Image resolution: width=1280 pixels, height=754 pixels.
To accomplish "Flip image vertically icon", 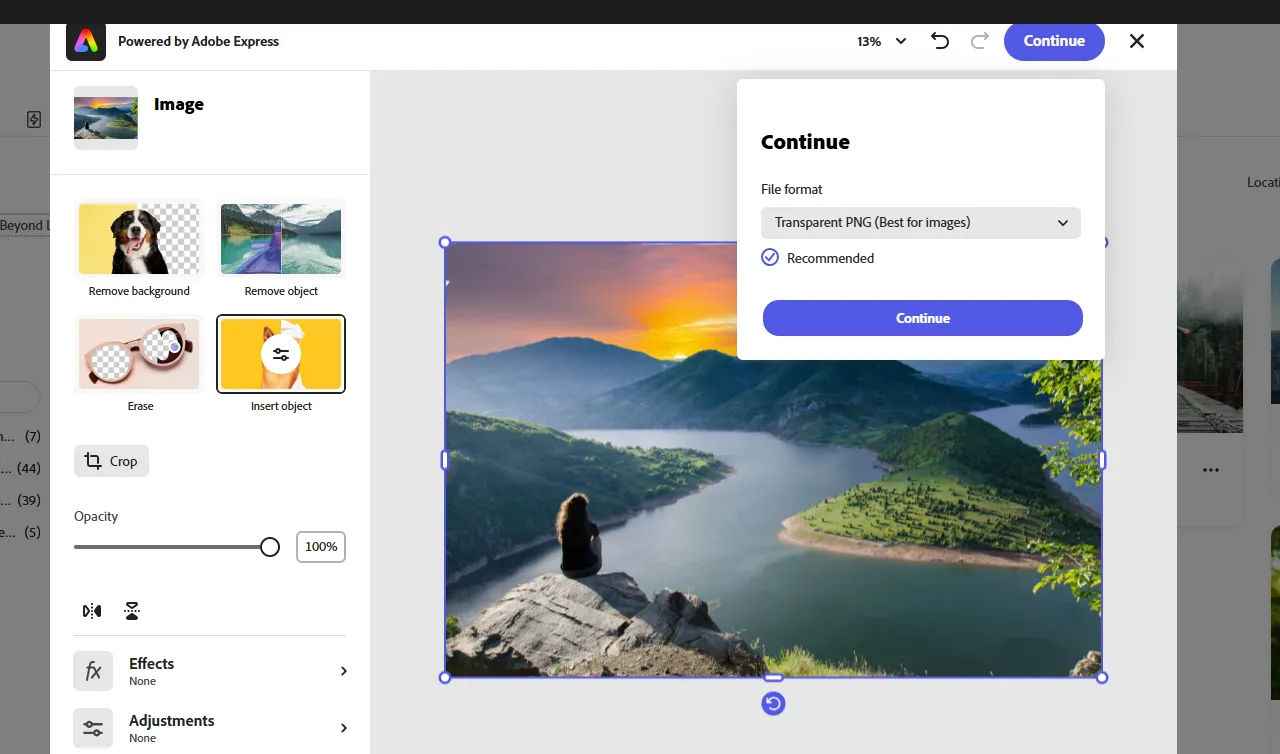I will click(132, 611).
